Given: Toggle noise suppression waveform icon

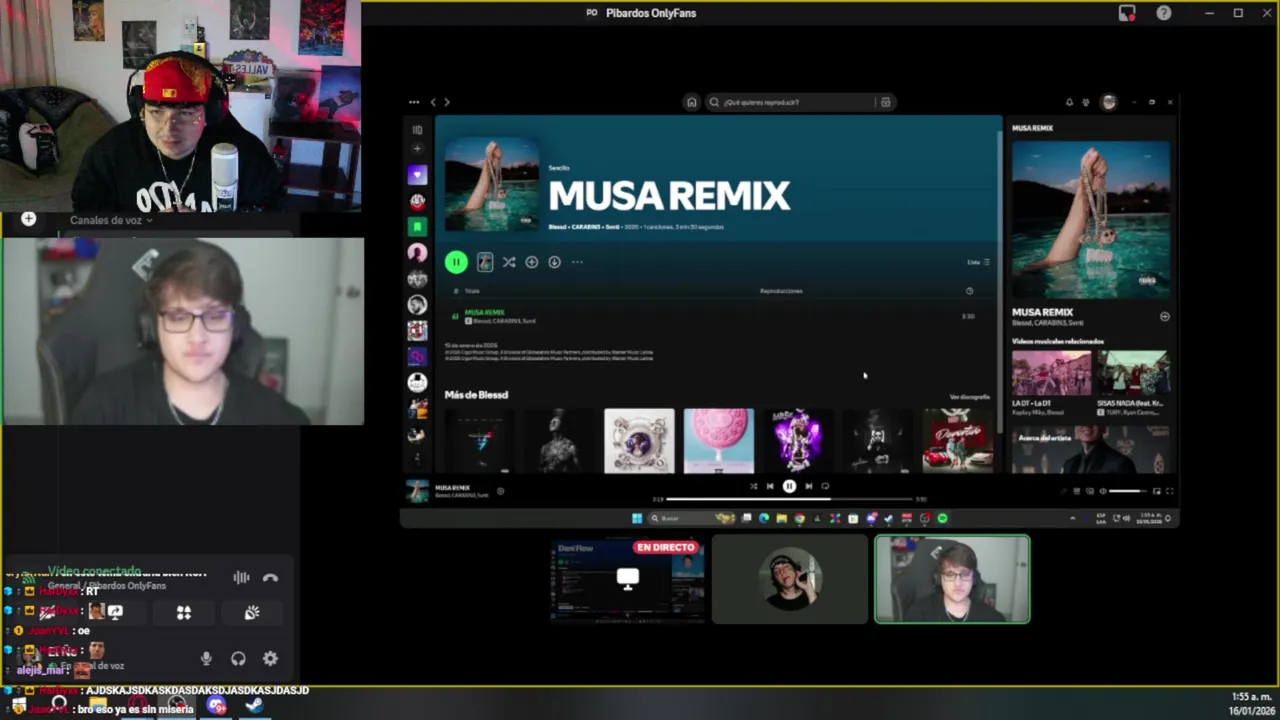Looking at the screenshot, I should tap(241, 578).
